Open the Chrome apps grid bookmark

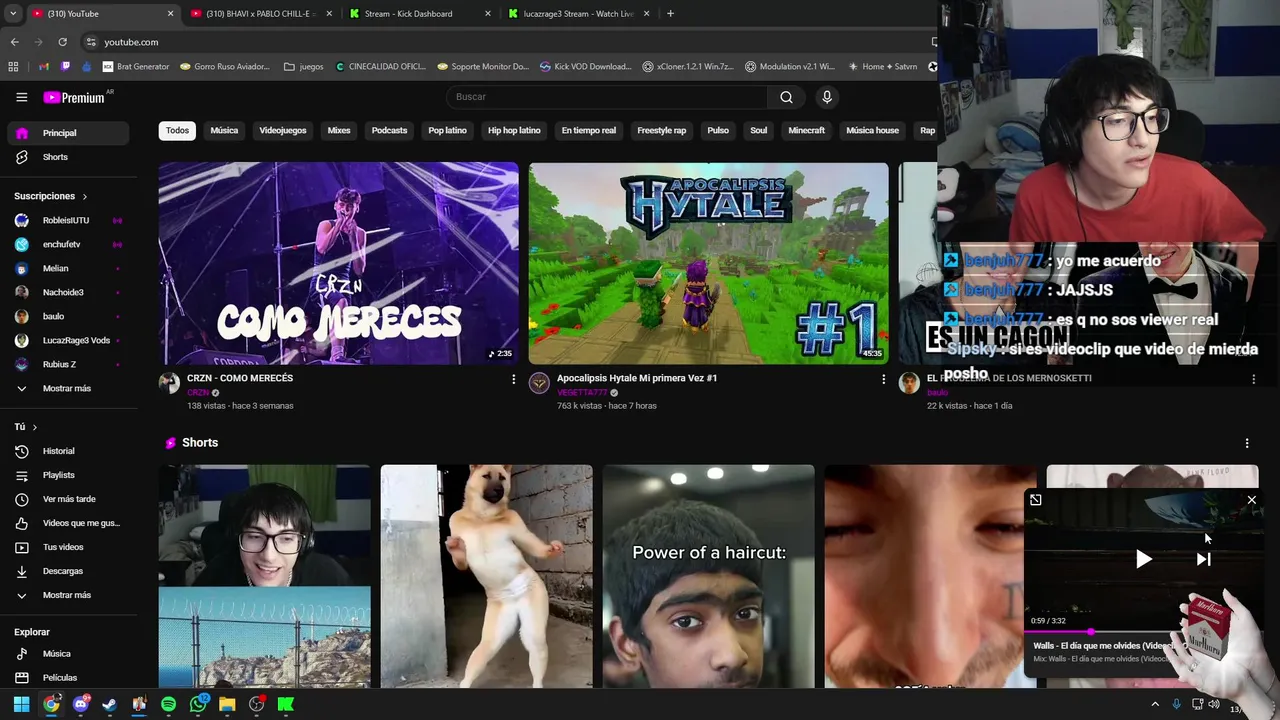pyautogui.click(x=13, y=67)
